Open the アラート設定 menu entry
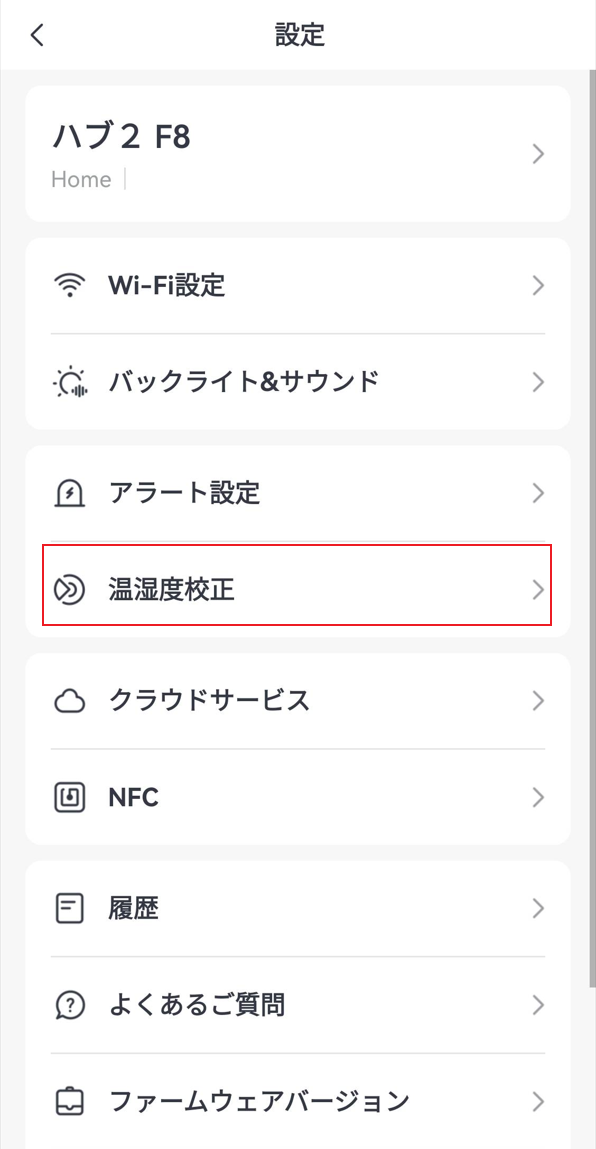The width and height of the screenshot is (596, 1149). 298,493
